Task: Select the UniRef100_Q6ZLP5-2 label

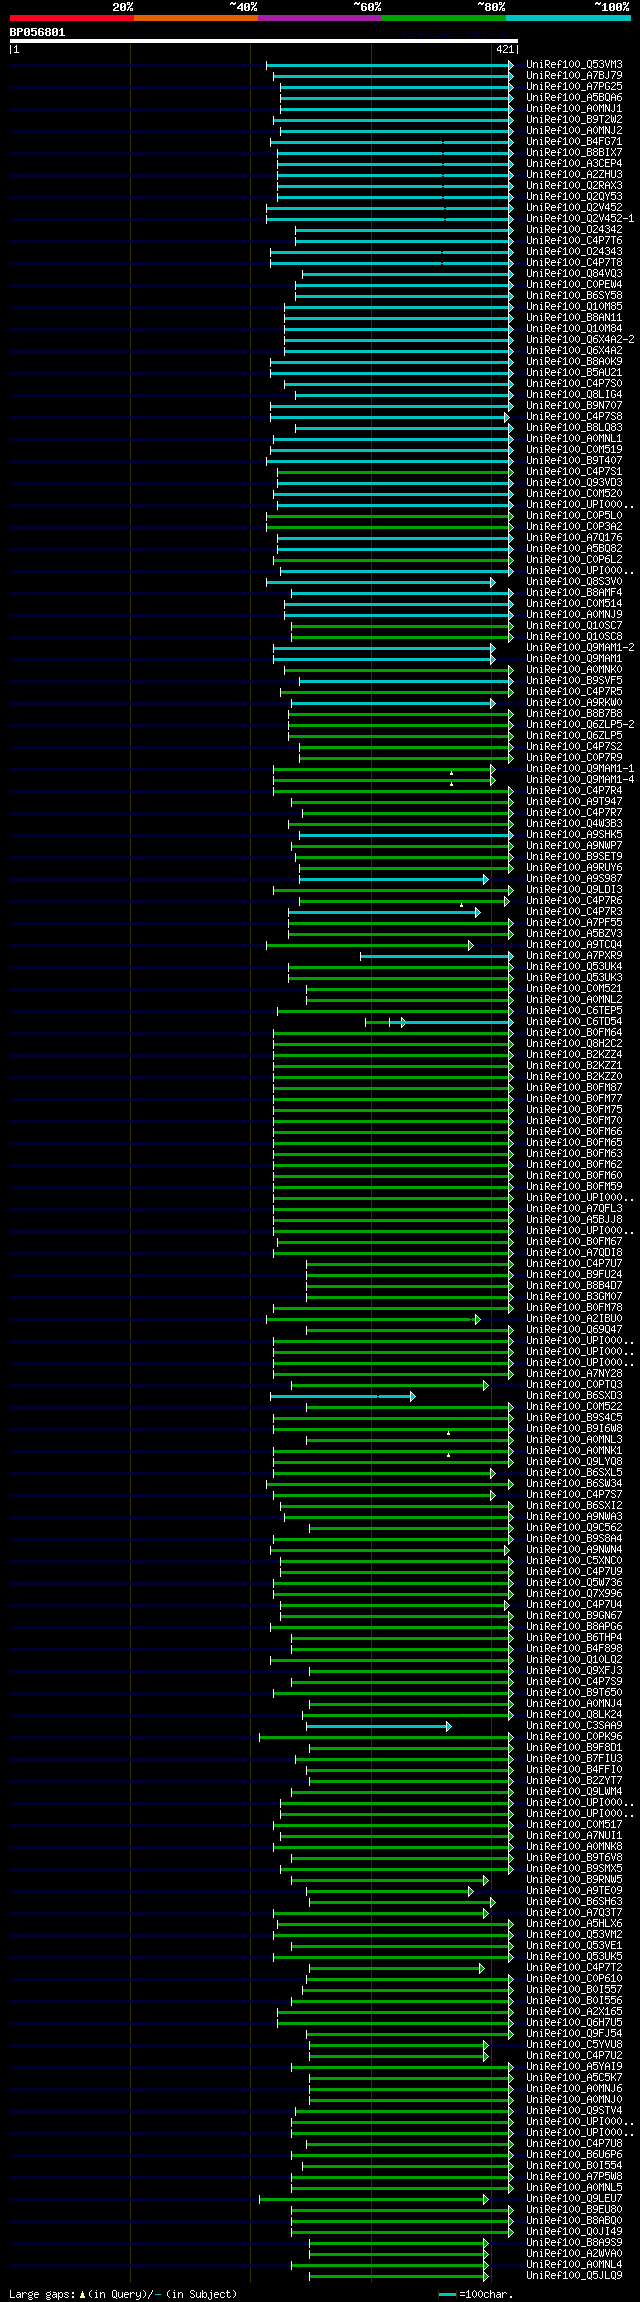Action: pos(580,725)
